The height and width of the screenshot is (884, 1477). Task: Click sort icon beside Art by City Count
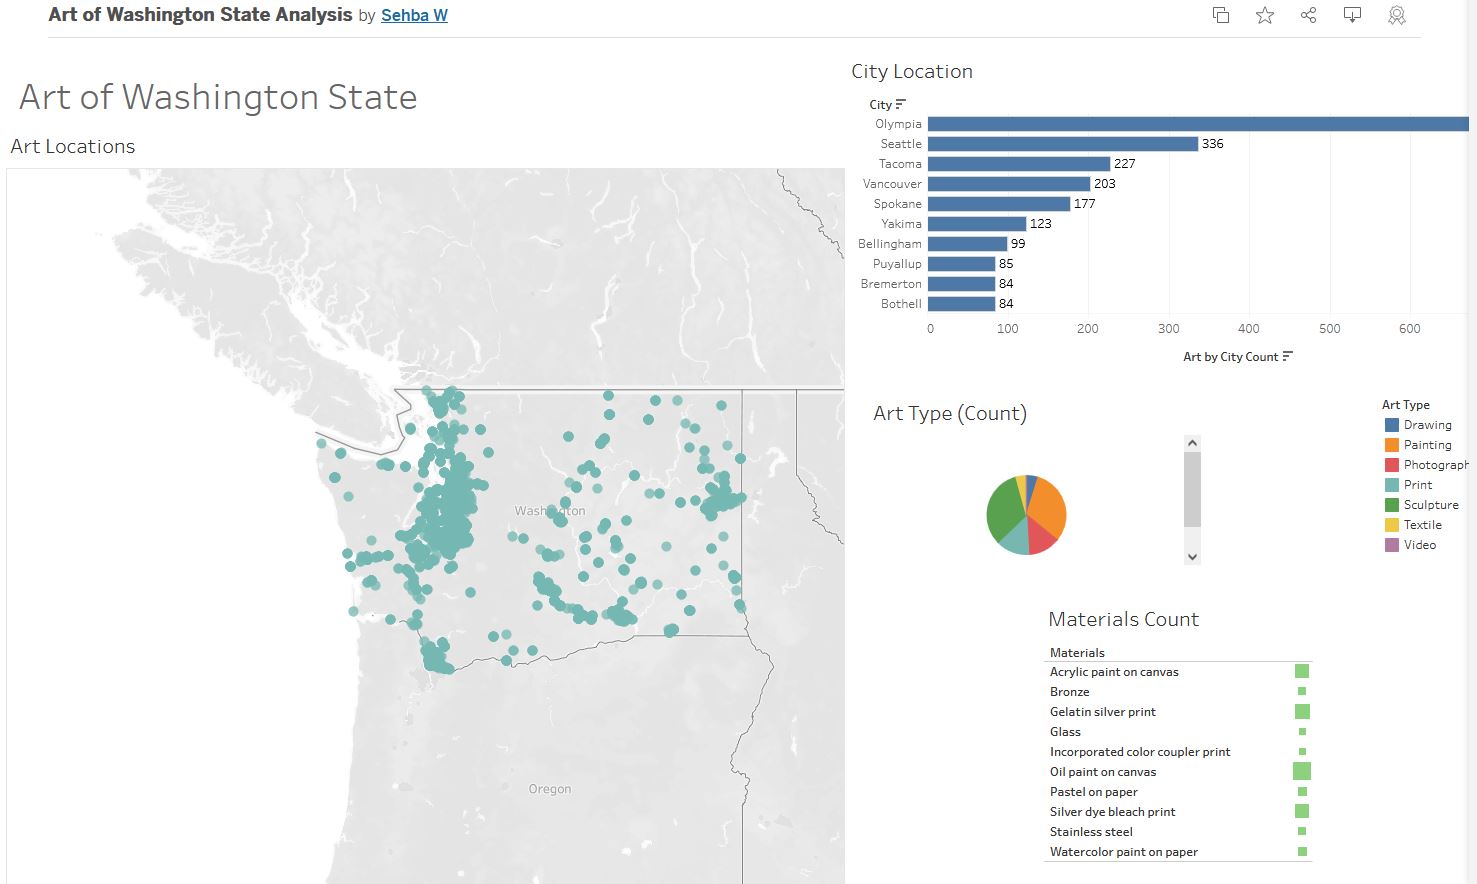(1287, 356)
